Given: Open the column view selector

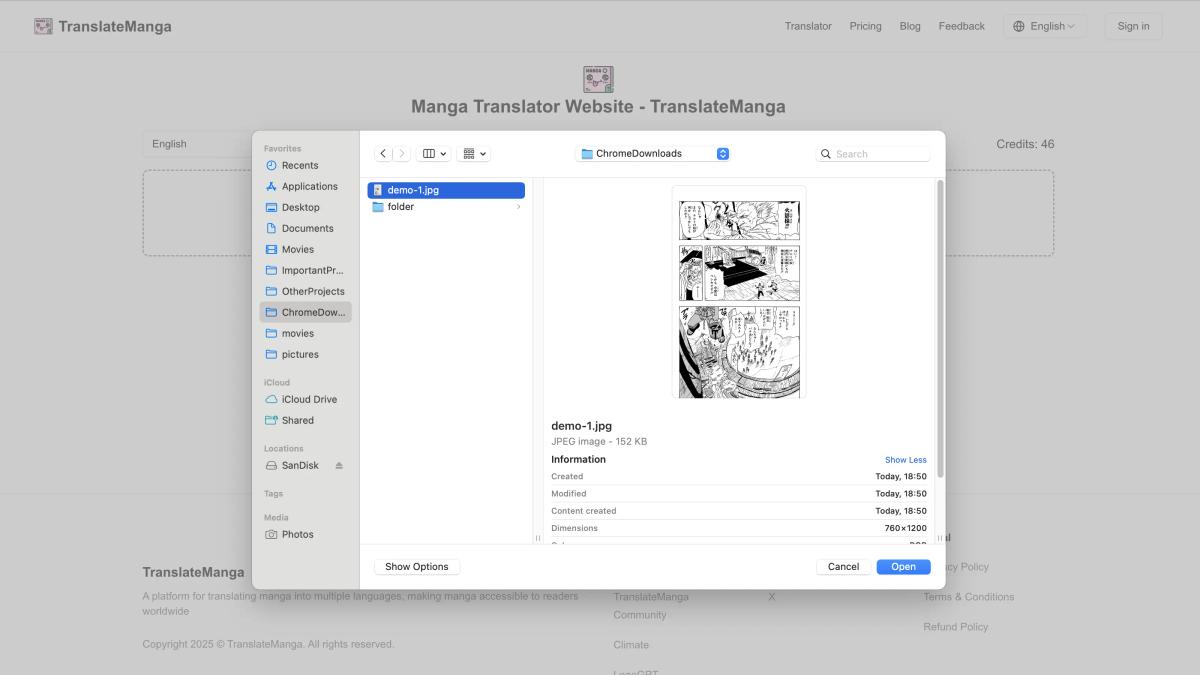Looking at the screenshot, I should pyautogui.click(x=433, y=154).
